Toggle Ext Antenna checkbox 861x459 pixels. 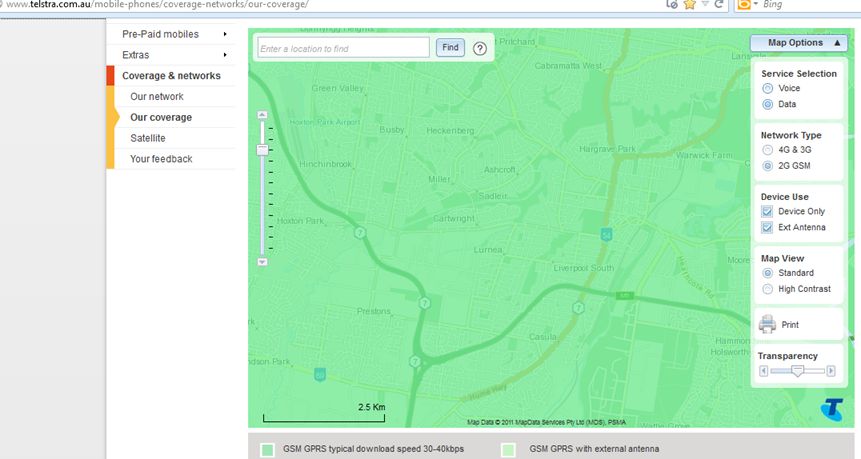767,227
